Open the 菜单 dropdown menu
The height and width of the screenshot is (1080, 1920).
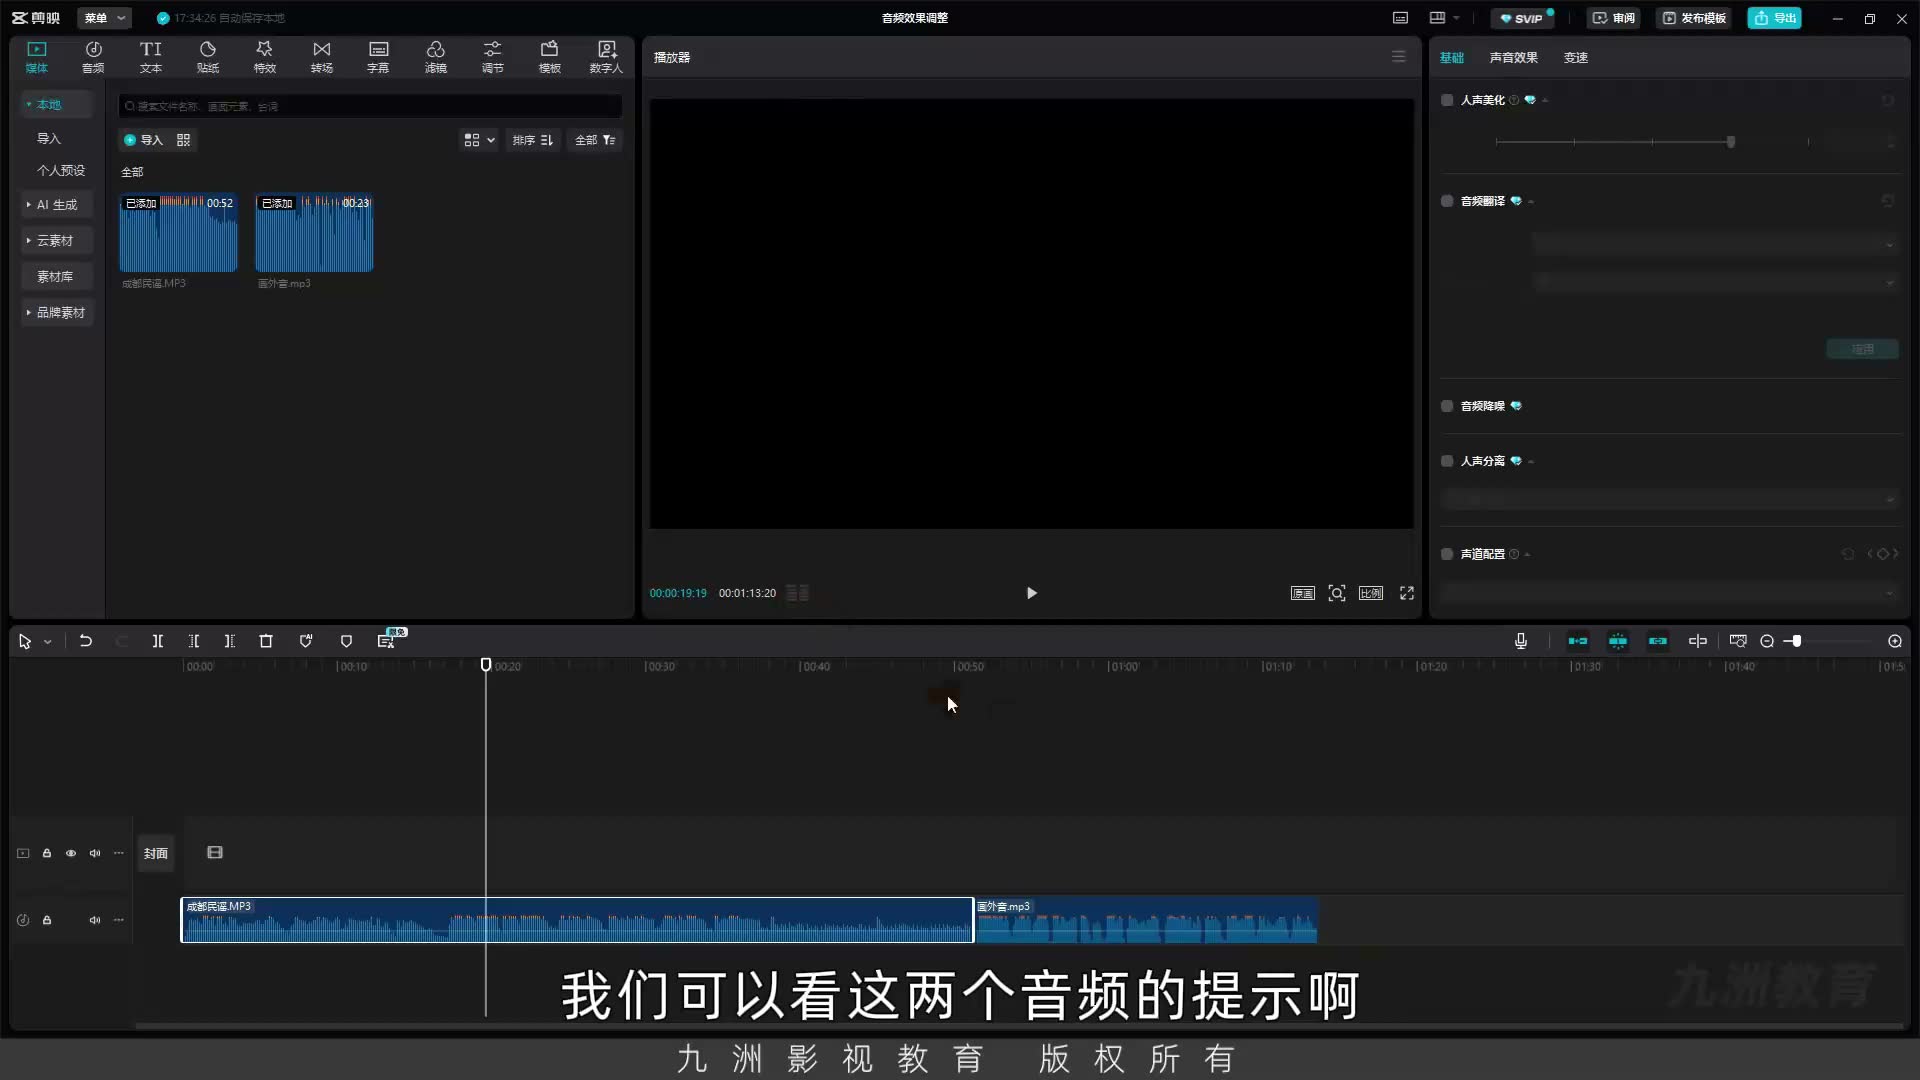coord(105,18)
